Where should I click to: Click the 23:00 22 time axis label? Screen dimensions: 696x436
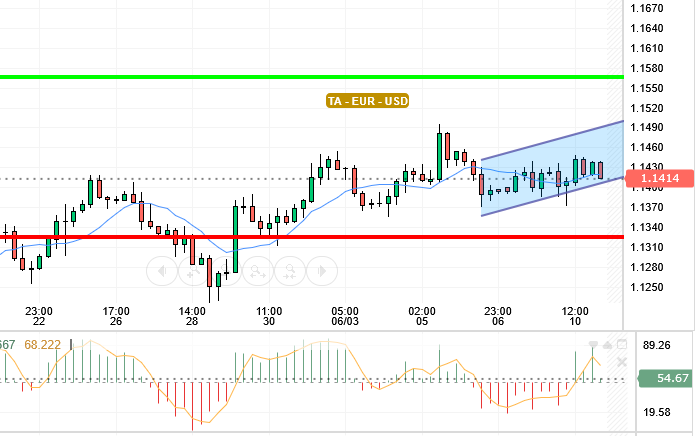tap(39, 316)
